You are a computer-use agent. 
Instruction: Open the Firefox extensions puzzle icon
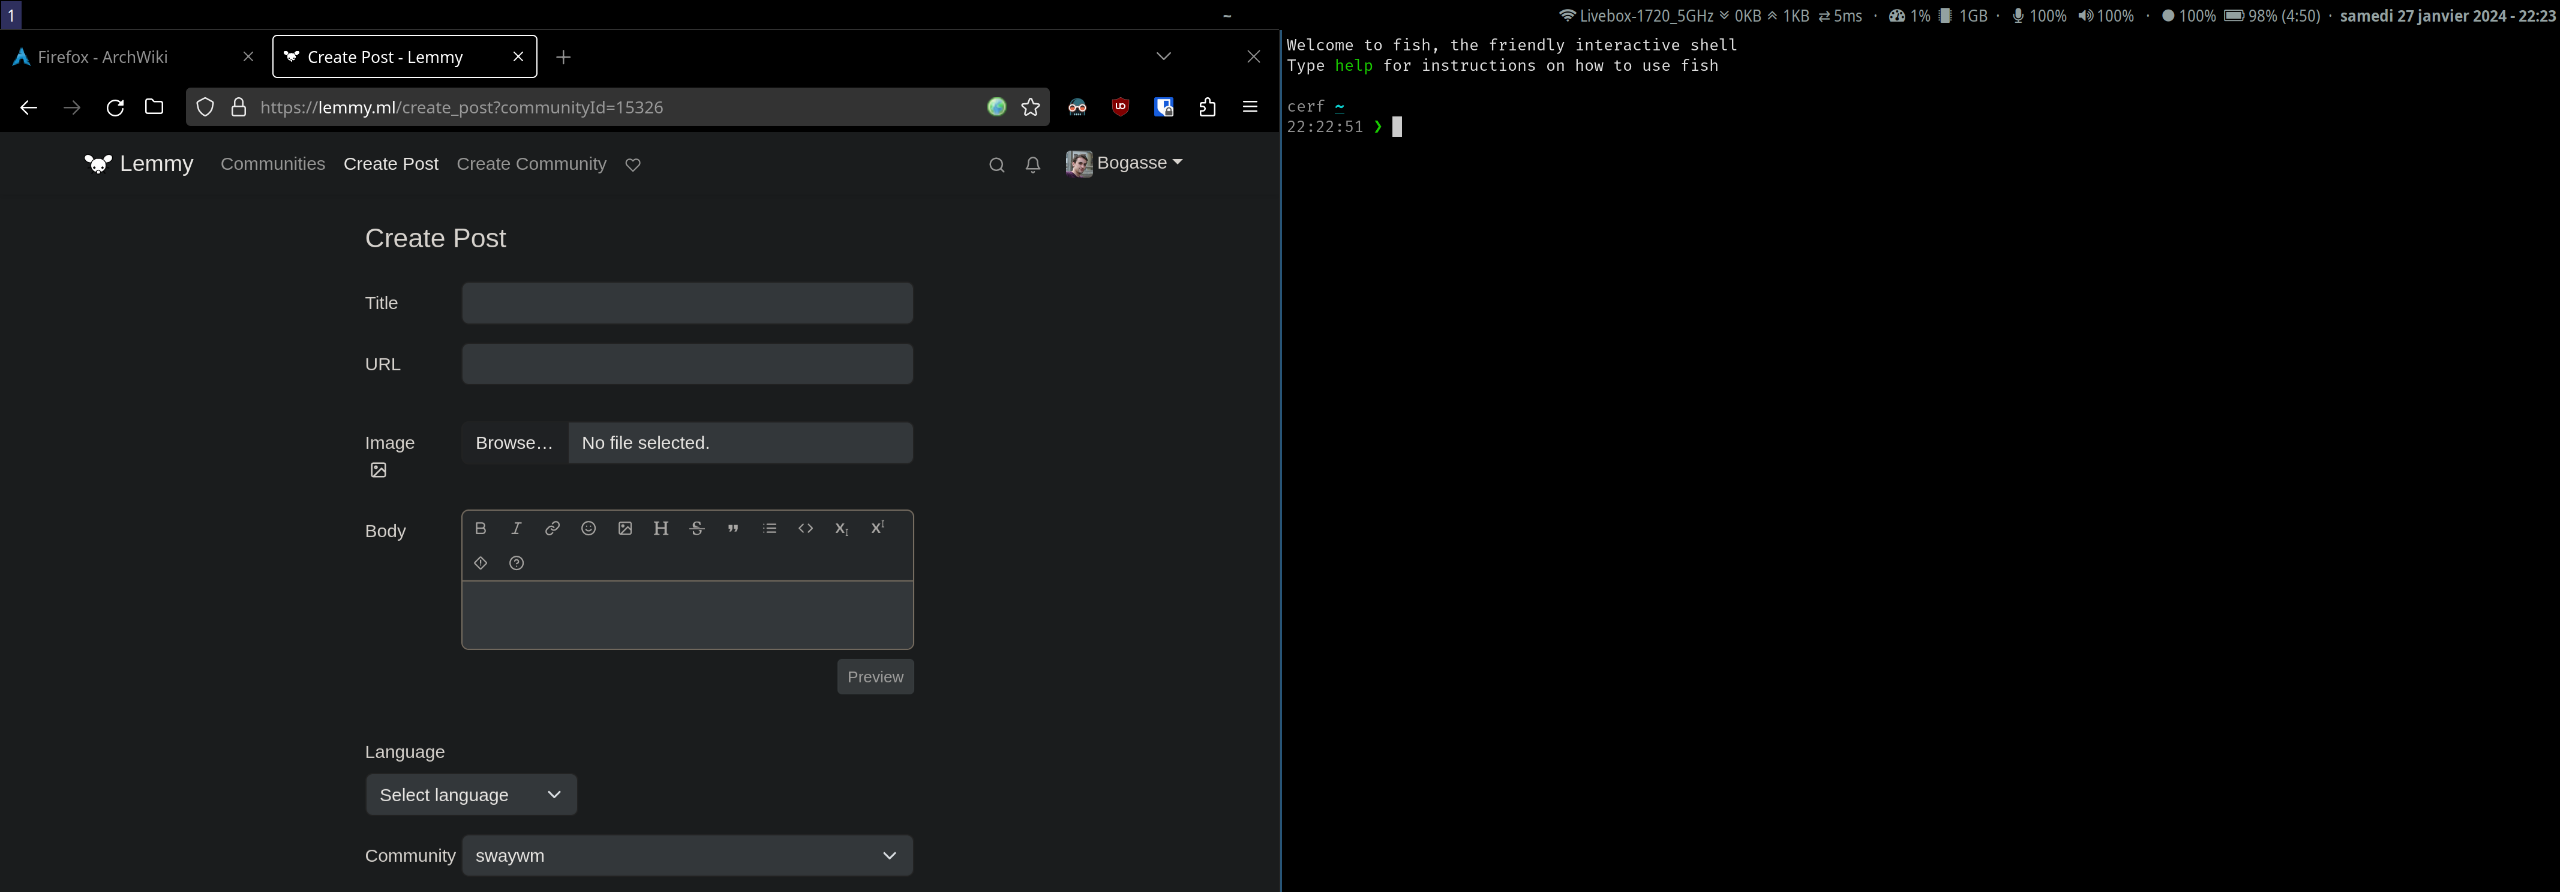(1207, 107)
